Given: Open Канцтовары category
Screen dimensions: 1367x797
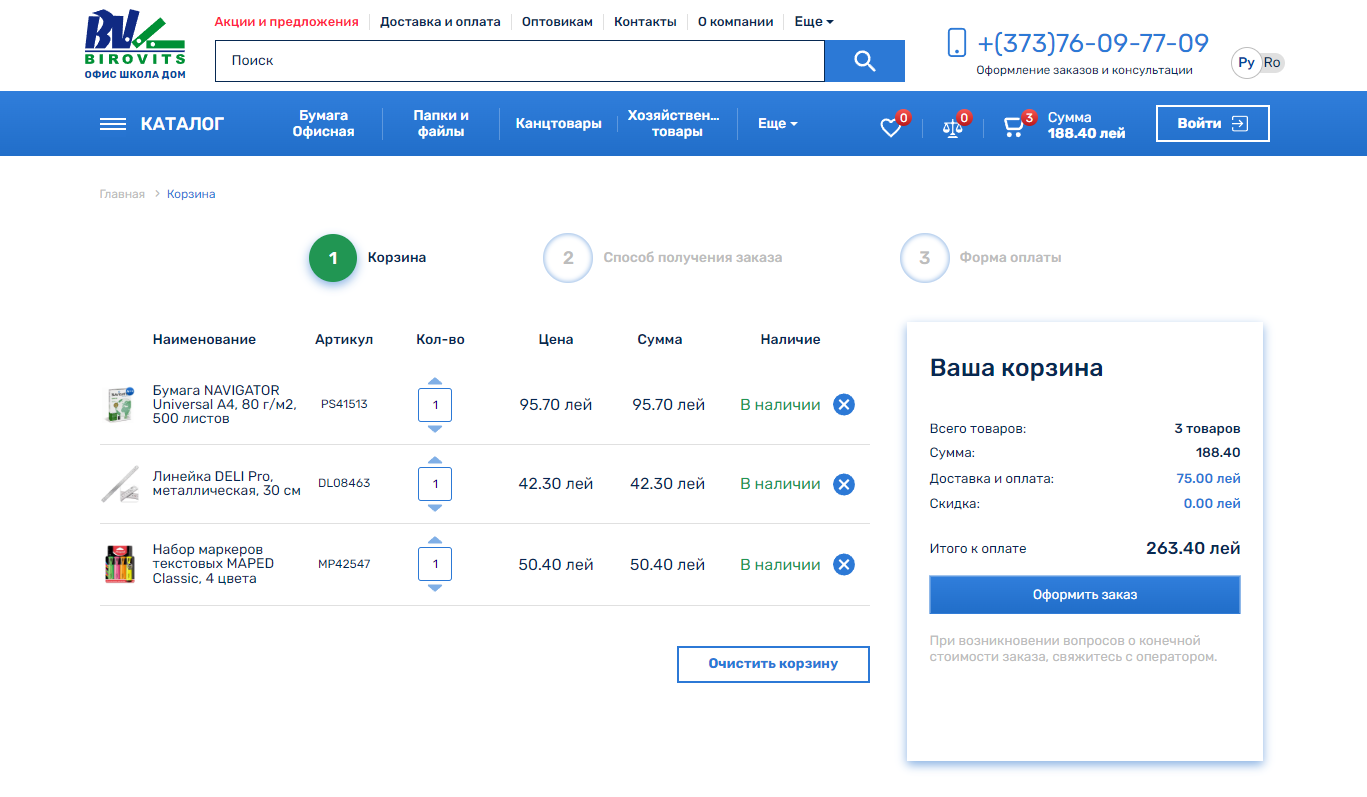Looking at the screenshot, I should point(559,124).
